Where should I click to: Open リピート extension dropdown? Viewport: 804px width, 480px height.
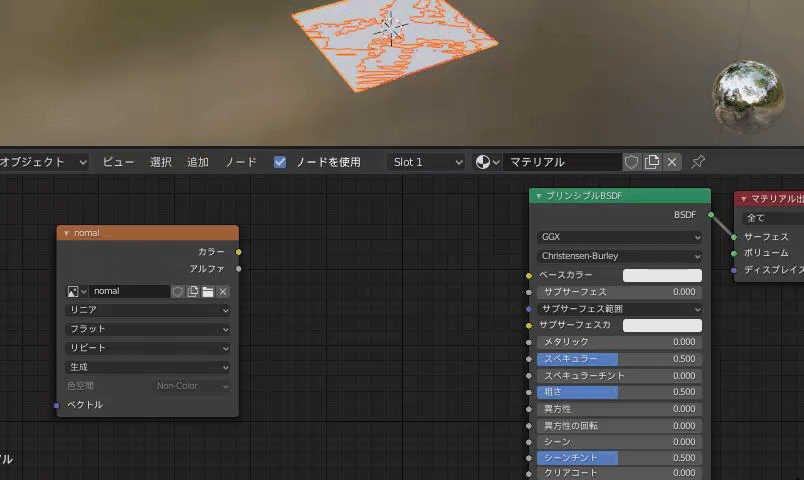(148, 348)
